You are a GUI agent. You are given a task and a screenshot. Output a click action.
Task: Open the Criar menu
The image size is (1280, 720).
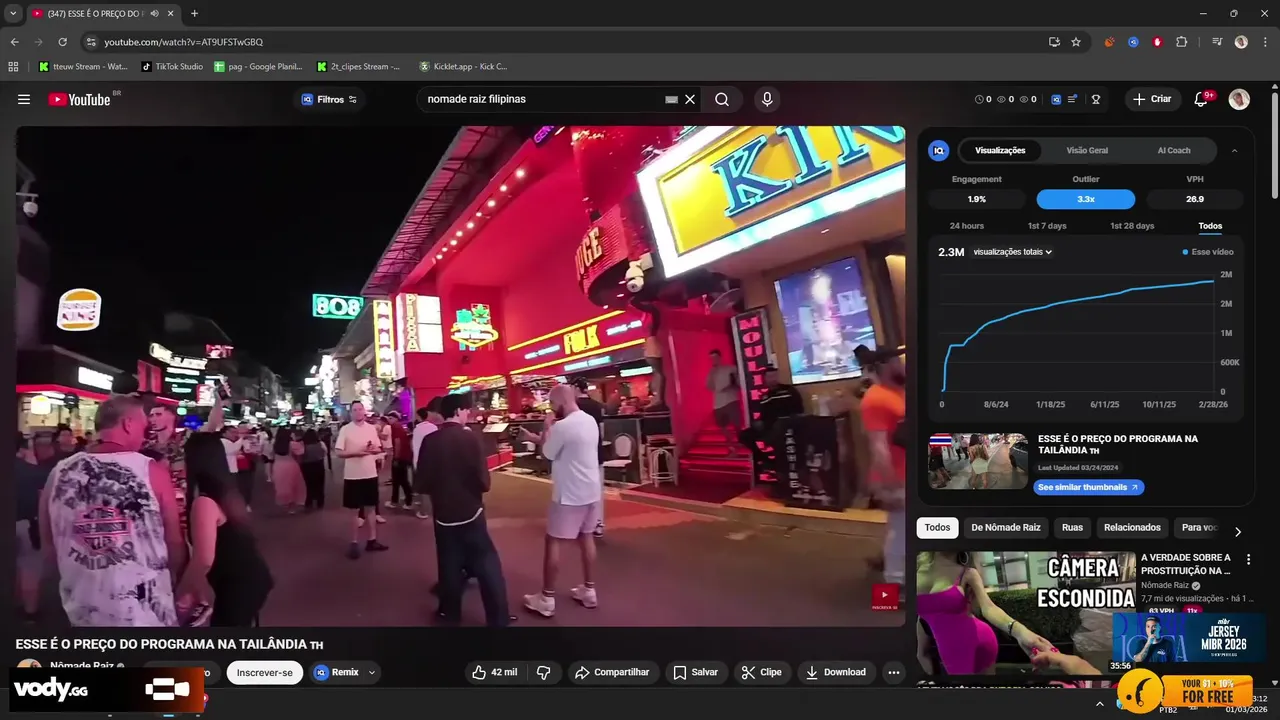pos(1152,99)
